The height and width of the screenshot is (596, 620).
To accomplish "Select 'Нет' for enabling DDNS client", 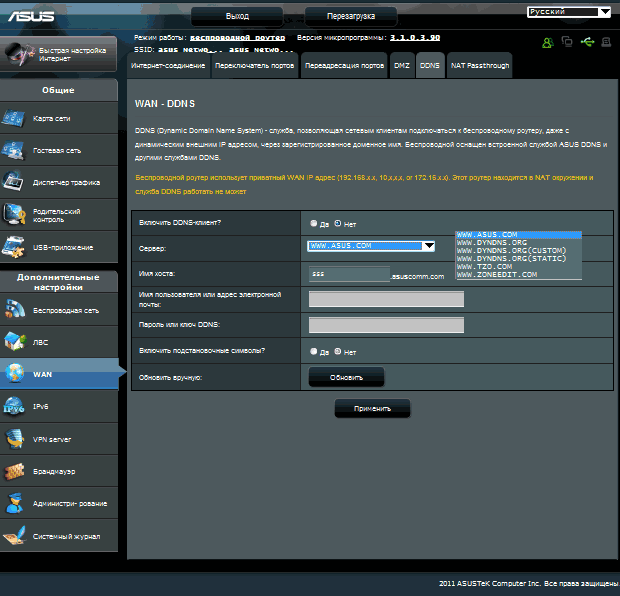I will pyautogui.click(x=338, y=223).
